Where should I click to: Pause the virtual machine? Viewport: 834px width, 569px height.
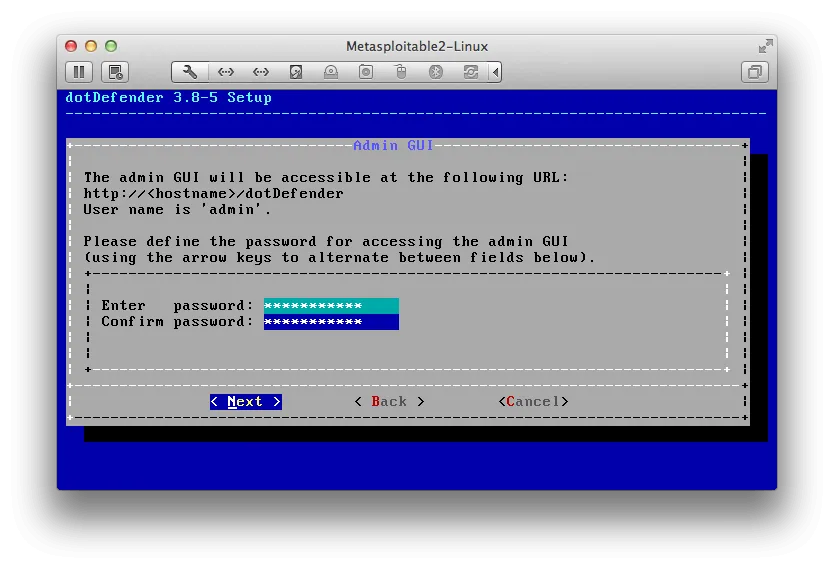click(x=79, y=72)
